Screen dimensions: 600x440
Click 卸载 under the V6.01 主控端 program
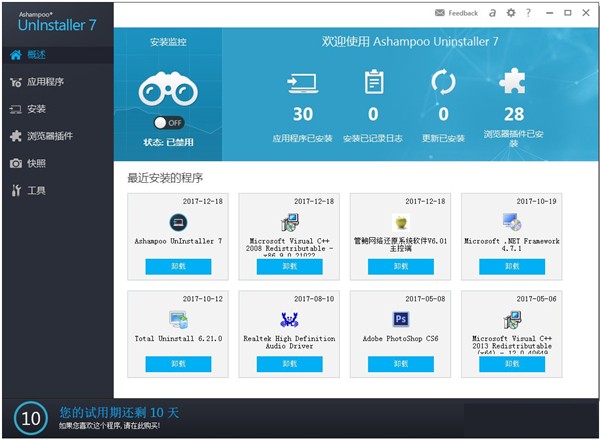401,266
